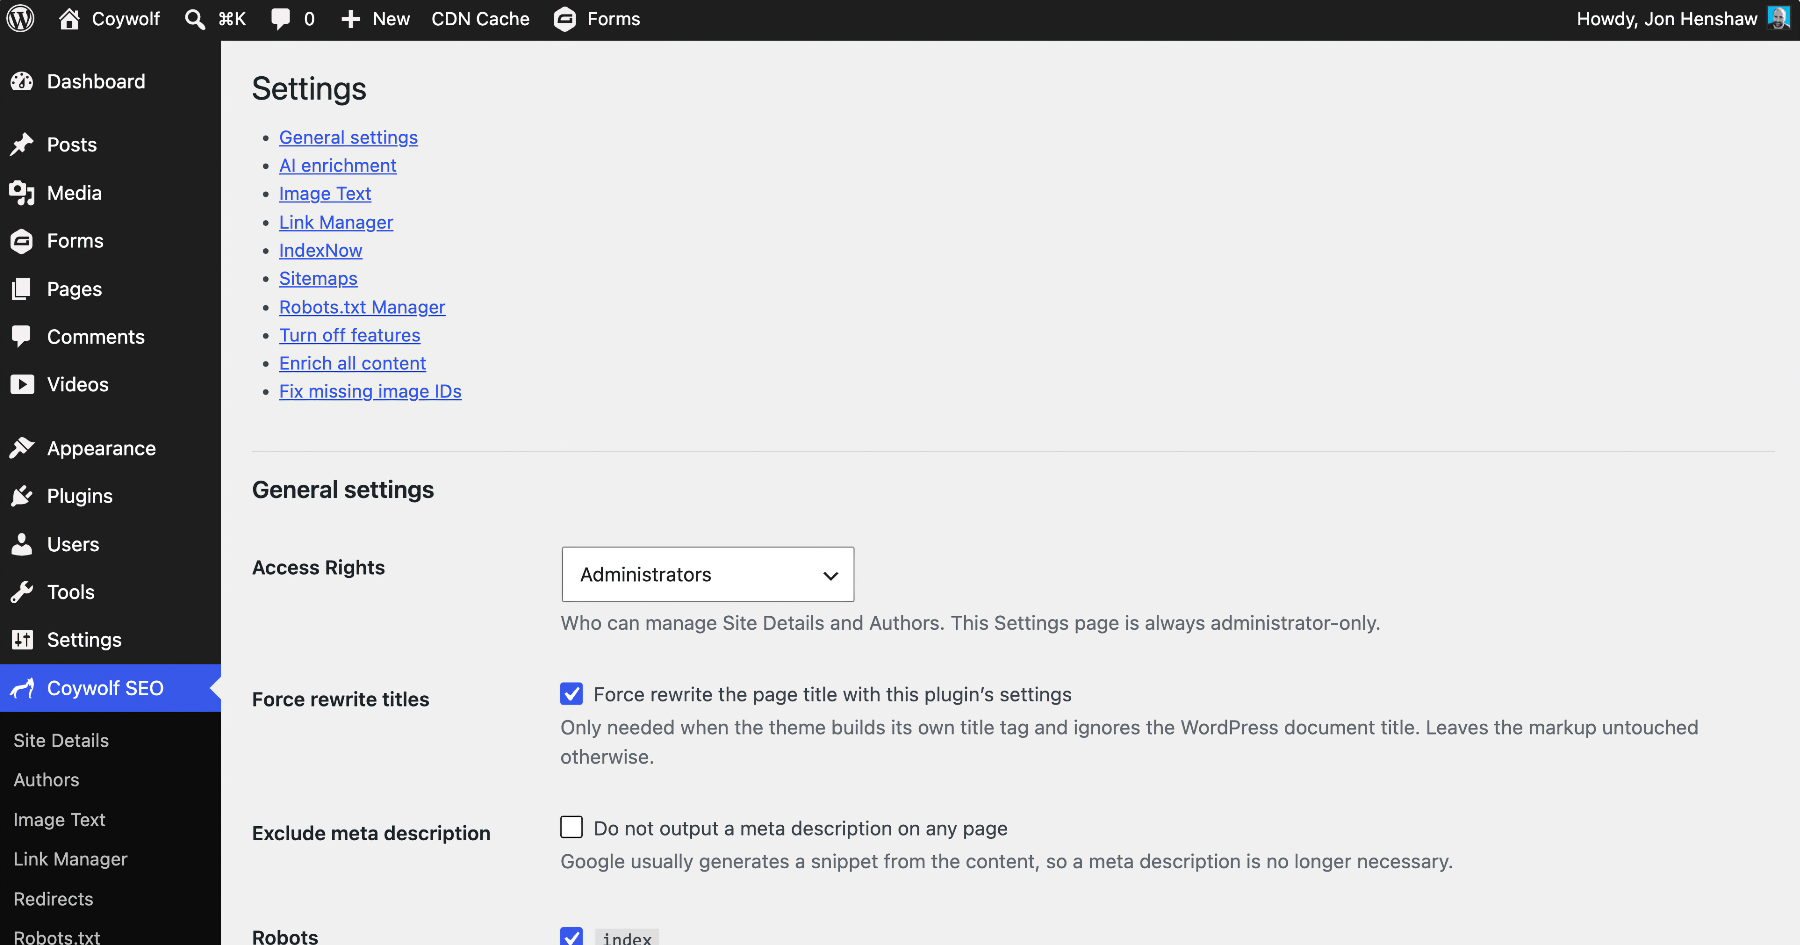Screen dimensions: 1800x945
Task: Jump to General settings link
Action: point(348,138)
